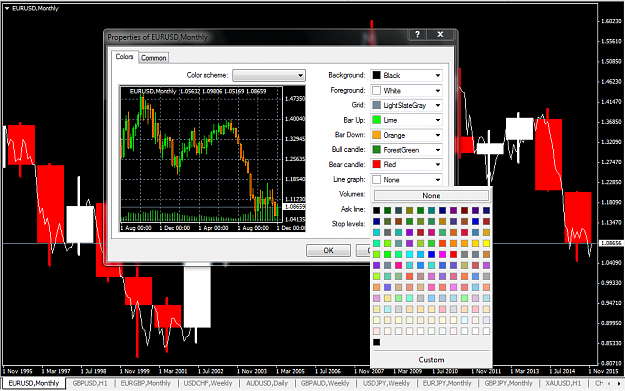This screenshot has width=625, height=391.
Task: Switch to the Common tab in Properties
Action: [x=153, y=58]
